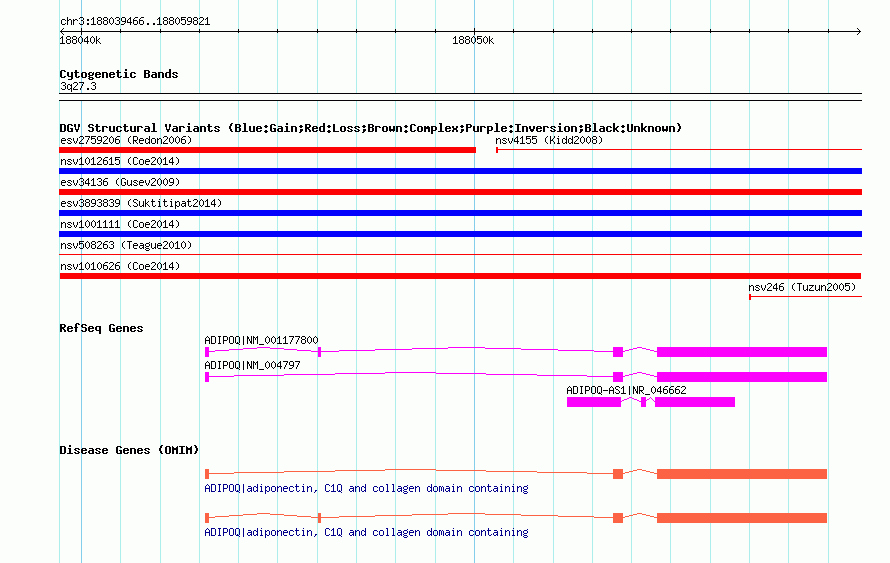Click the right arrow end of ruler
This screenshot has width=890, height=563.
(x=858, y=31)
